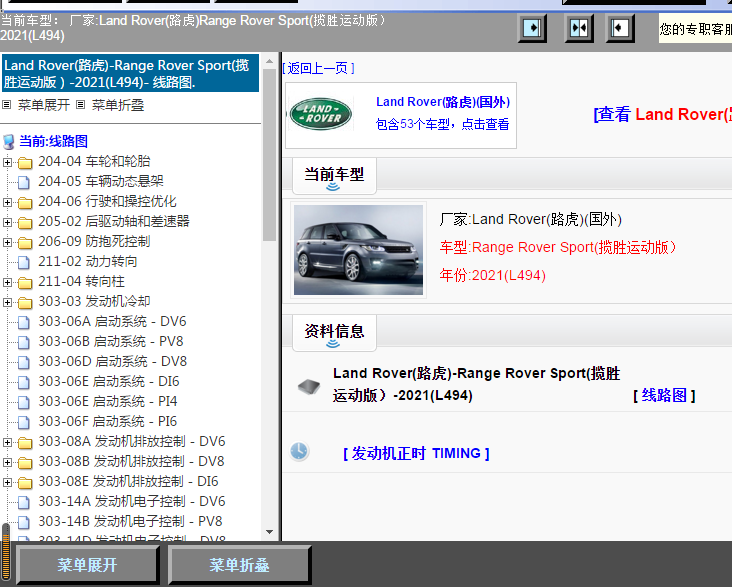Viewport: 732px width, 587px height.
Task: Select the blue header Land Rover 线路图 title
Action: (130, 73)
